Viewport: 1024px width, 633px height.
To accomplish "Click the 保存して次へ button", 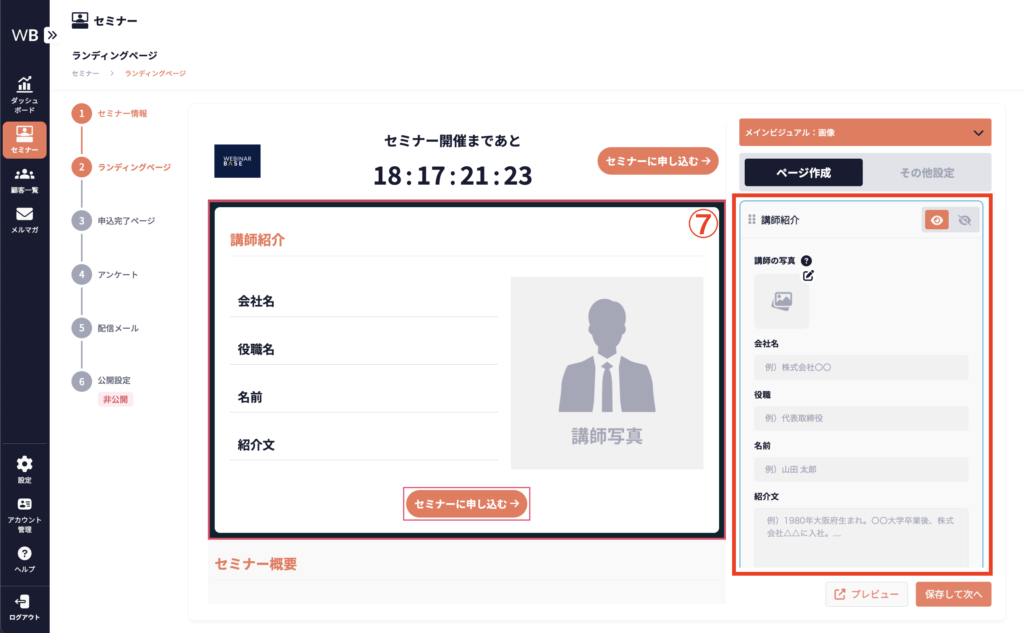I will pyautogui.click(x=953, y=594).
